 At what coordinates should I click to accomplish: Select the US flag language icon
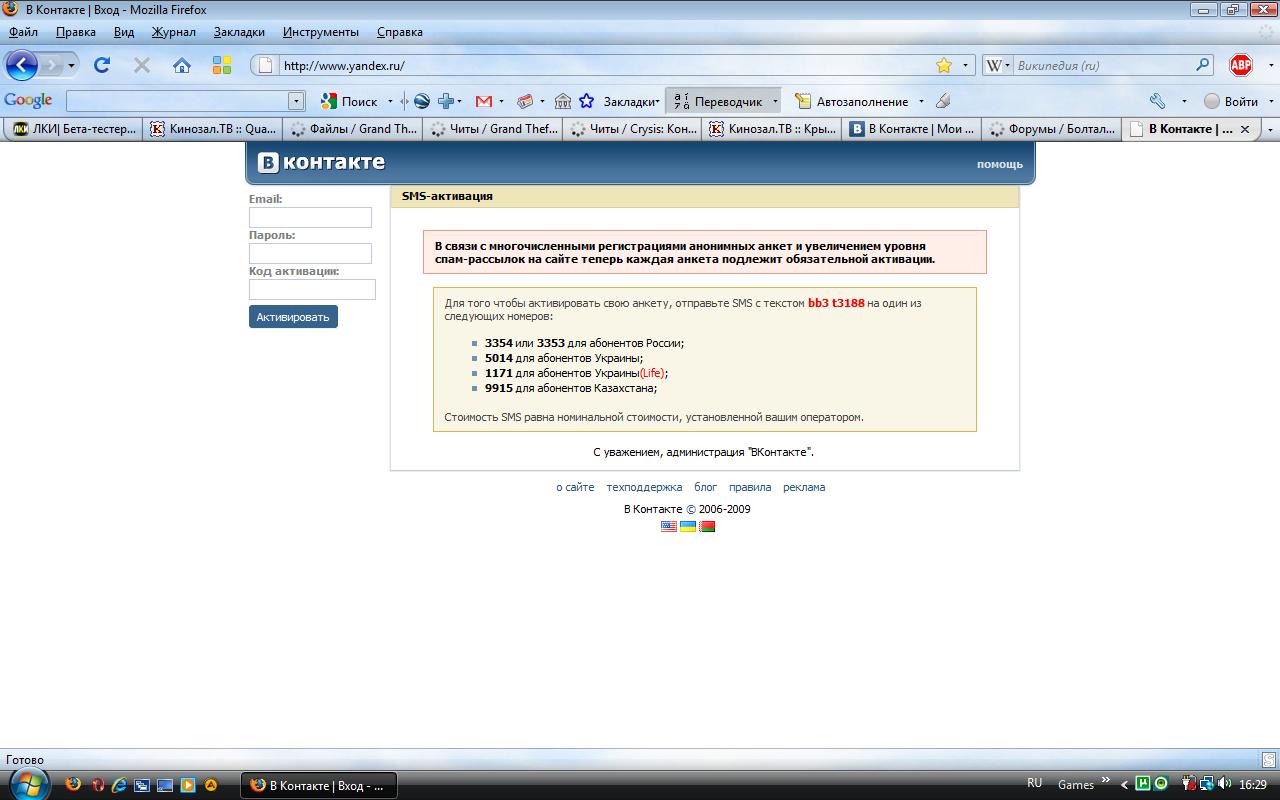pyautogui.click(x=669, y=526)
